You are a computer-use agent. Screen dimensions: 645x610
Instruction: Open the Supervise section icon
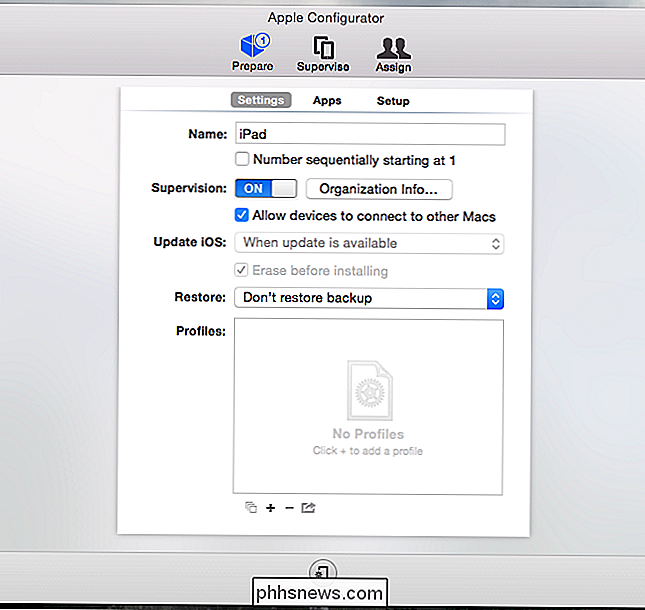point(323,54)
